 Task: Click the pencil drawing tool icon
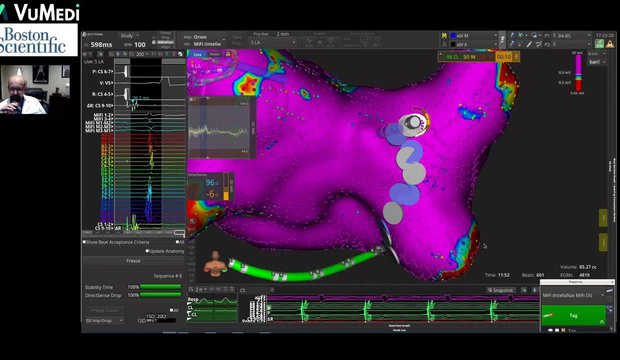tap(529, 44)
